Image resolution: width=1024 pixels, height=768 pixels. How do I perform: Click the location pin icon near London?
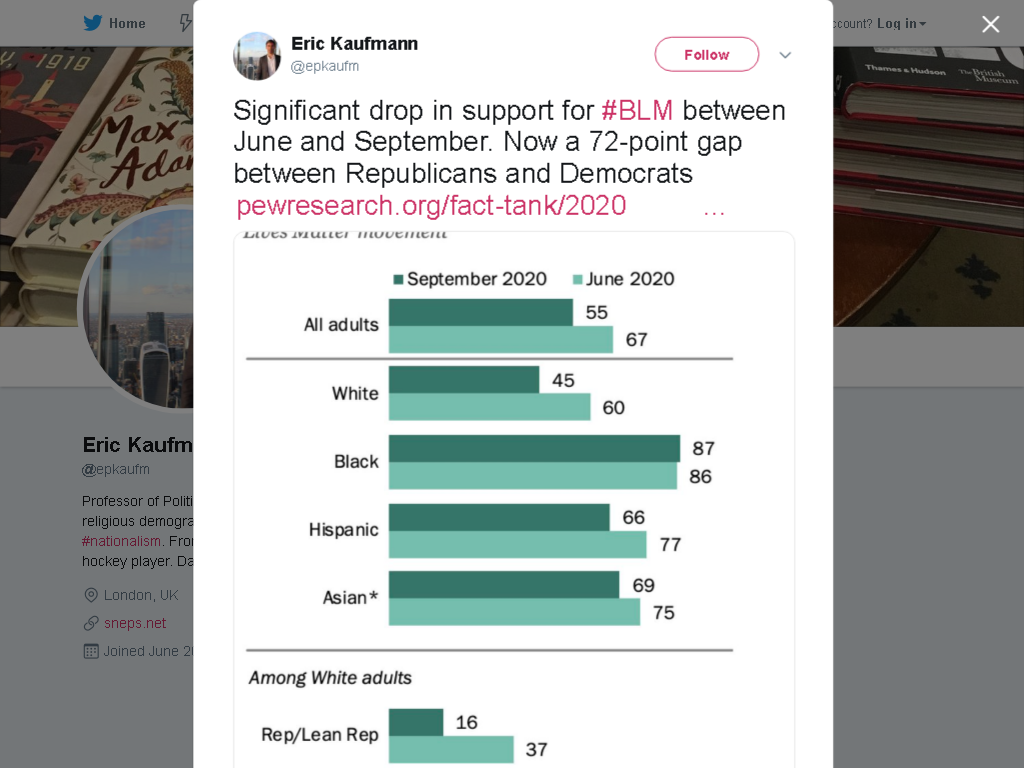[x=91, y=595]
